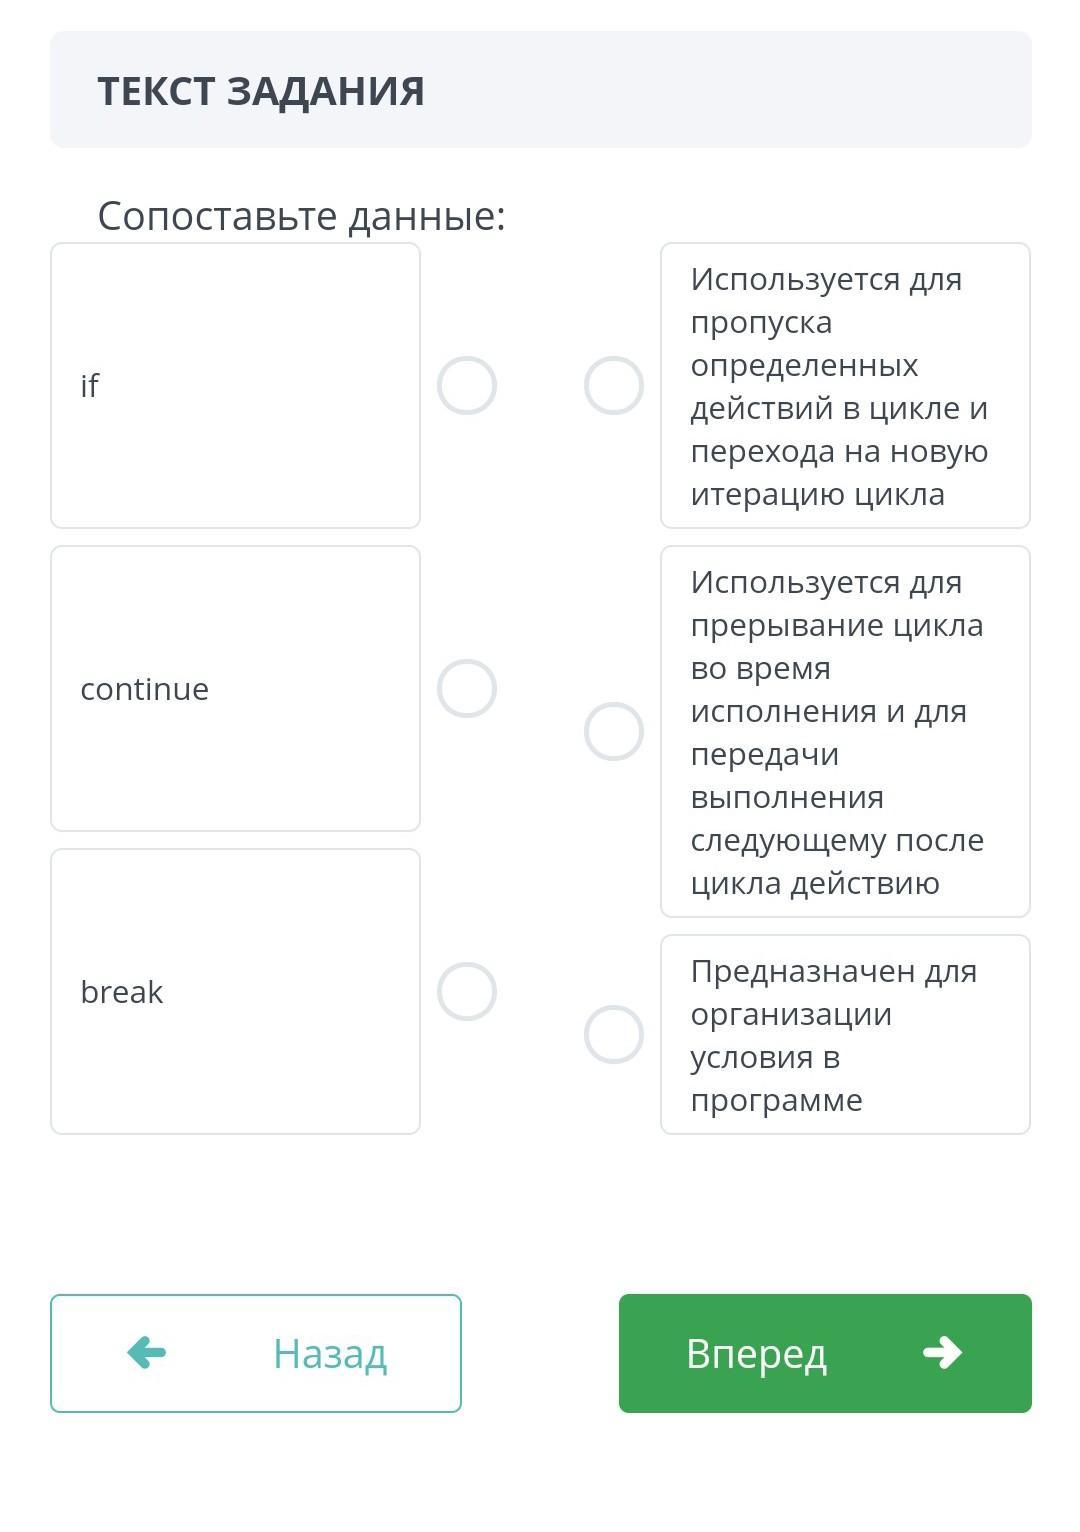Click the 'break' card
This screenshot has width=1080, height=1532.
(x=235, y=991)
